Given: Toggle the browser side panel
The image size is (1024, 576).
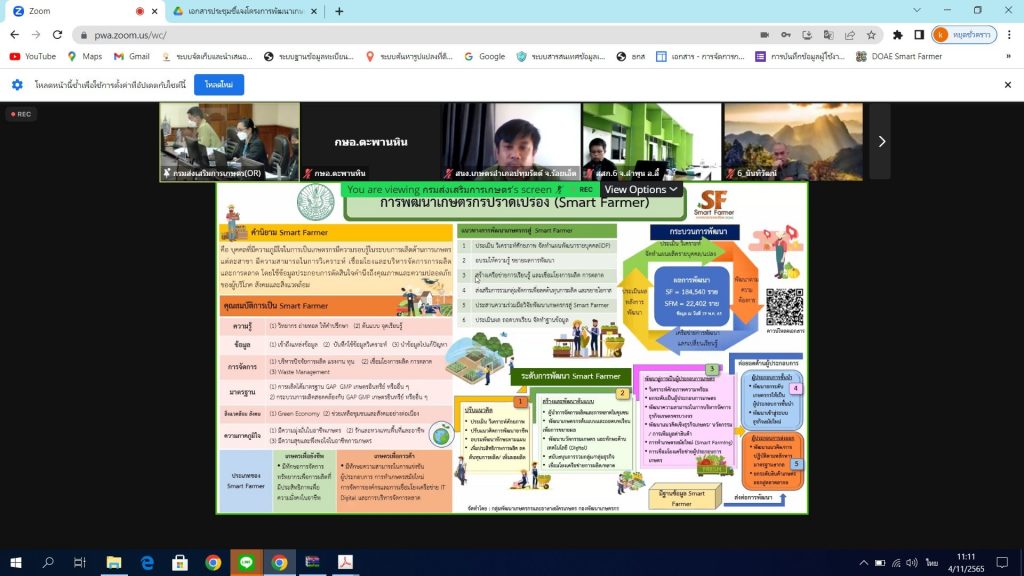Looking at the screenshot, I should pos(919,34).
